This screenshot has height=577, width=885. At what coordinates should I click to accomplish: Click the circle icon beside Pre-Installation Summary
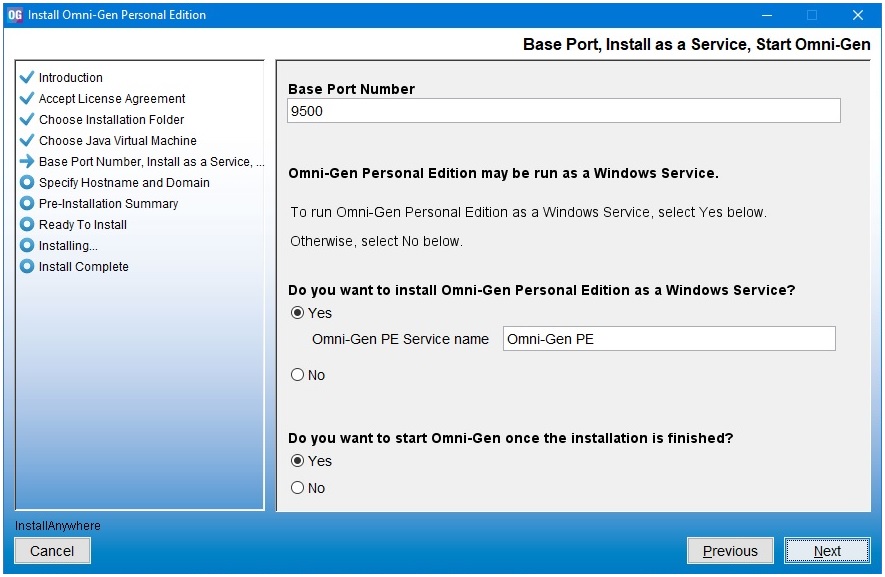click(27, 203)
